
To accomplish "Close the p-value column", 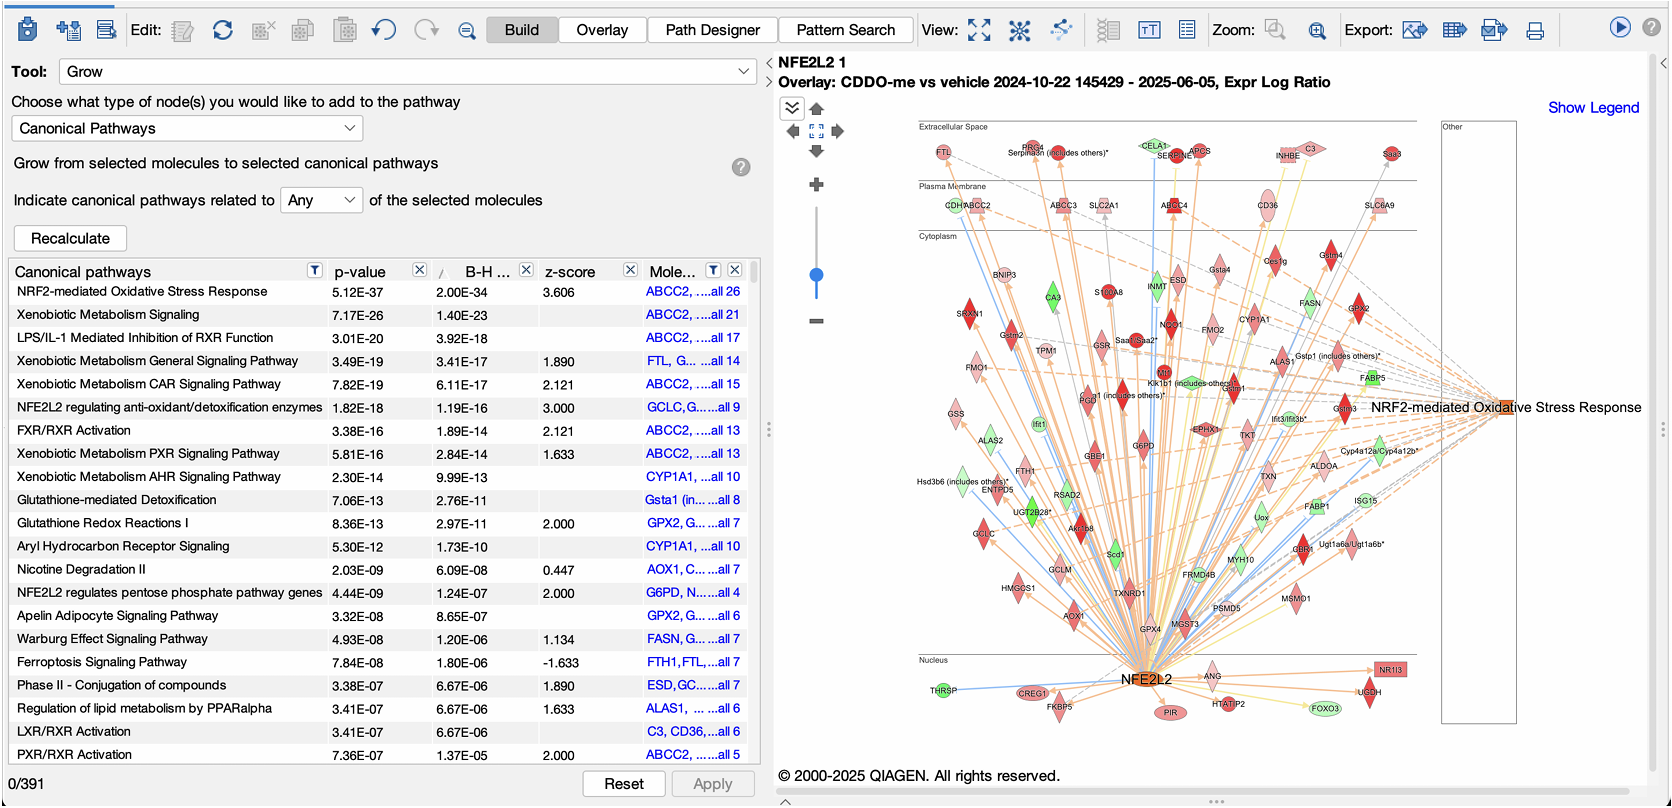I will coord(420,270).
